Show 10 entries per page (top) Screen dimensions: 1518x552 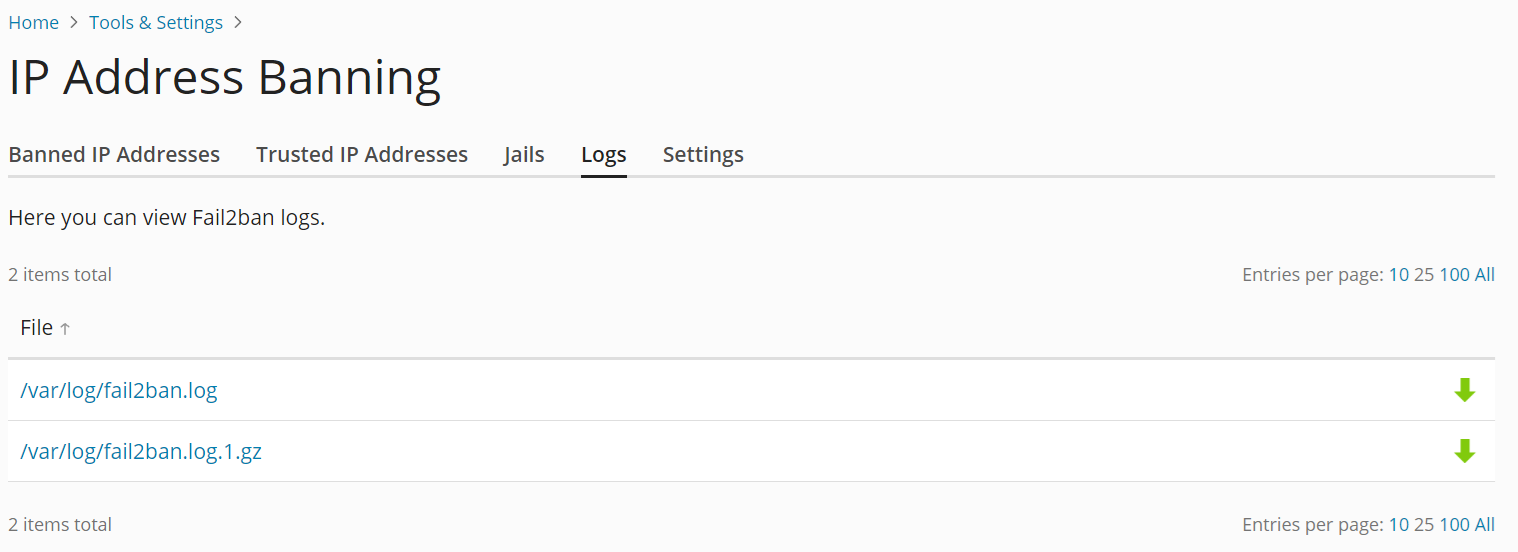1398,275
